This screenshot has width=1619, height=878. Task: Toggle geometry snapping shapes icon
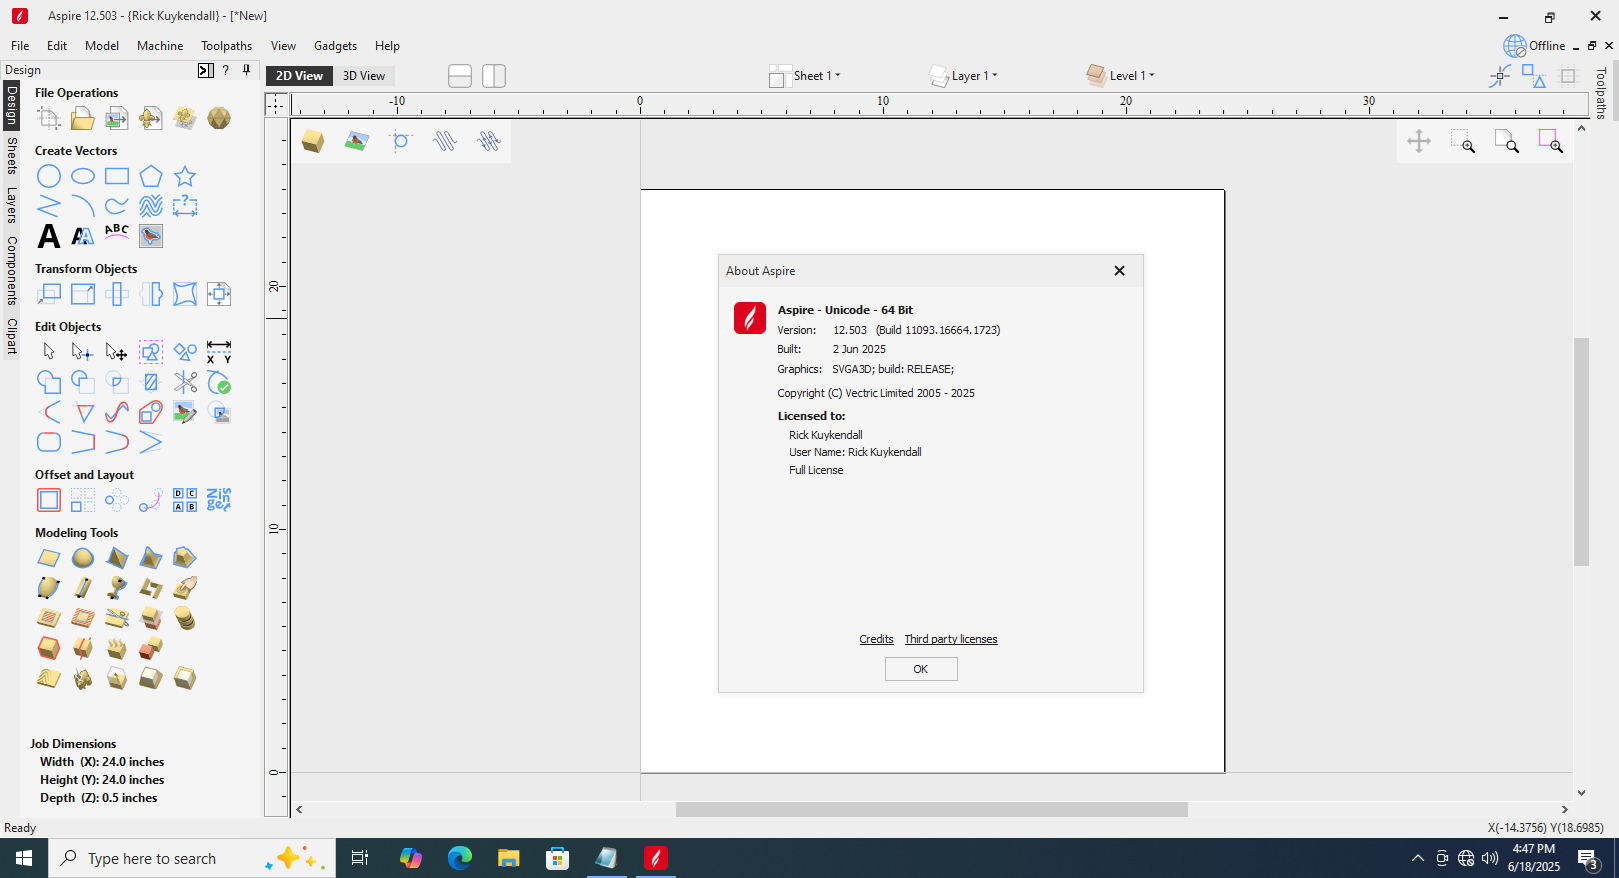click(x=1533, y=76)
